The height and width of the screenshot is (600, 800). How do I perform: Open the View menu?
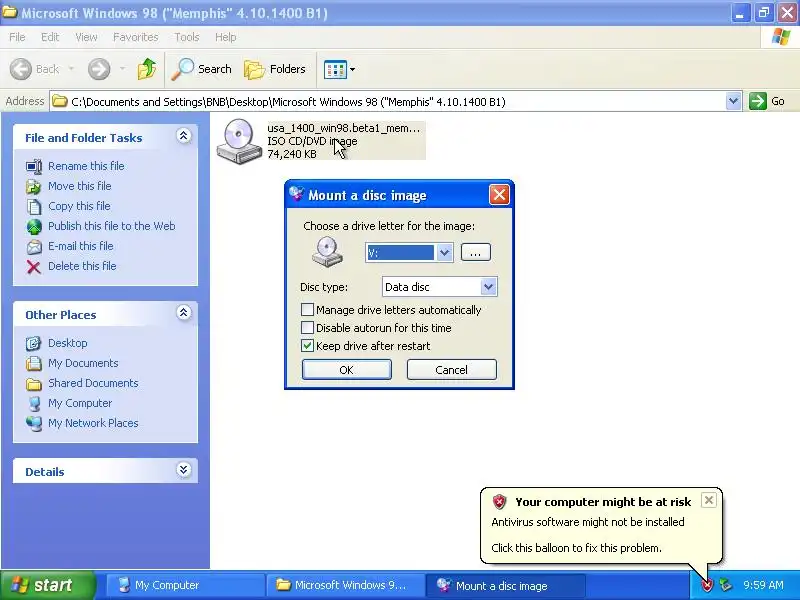pyautogui.click(x=86, y=37)
